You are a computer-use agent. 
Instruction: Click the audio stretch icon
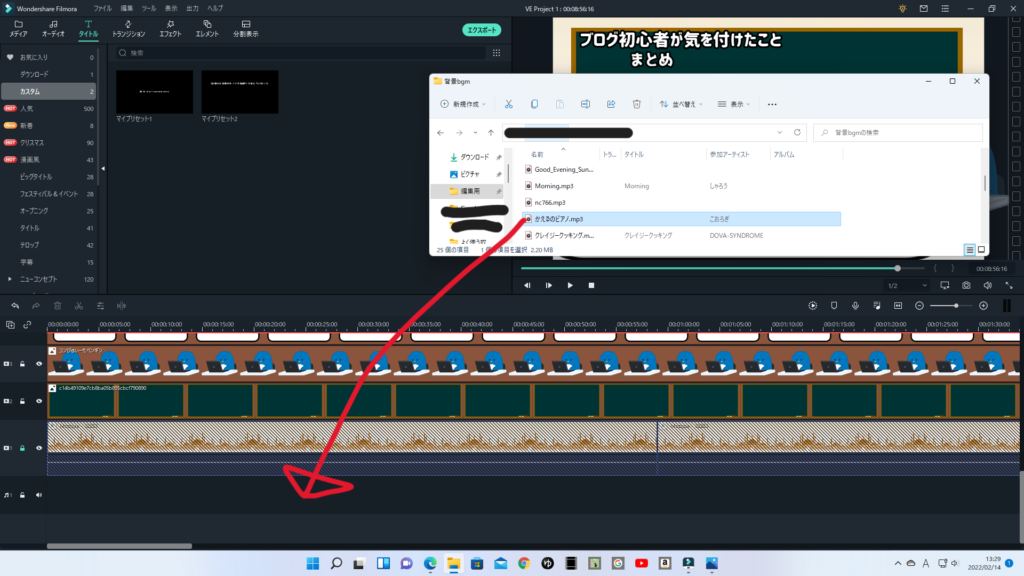click(x=121, y=306)
